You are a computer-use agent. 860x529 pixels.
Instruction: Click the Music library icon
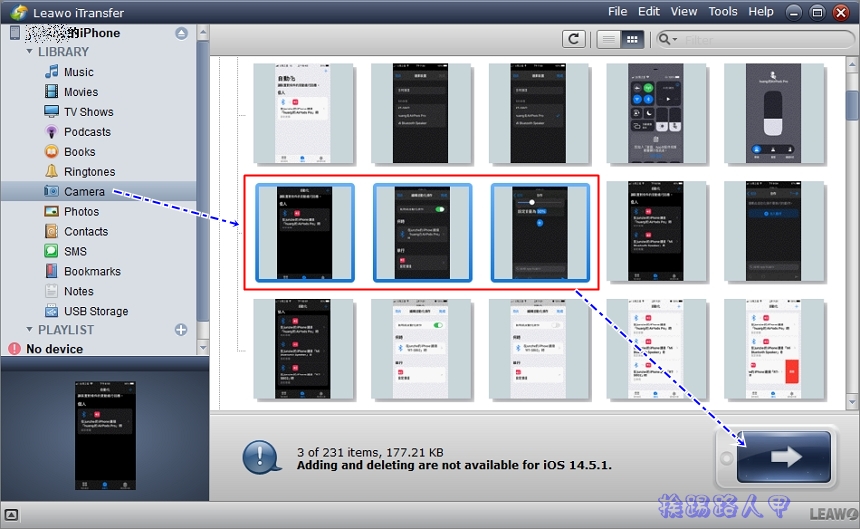(x=51, y=72)
